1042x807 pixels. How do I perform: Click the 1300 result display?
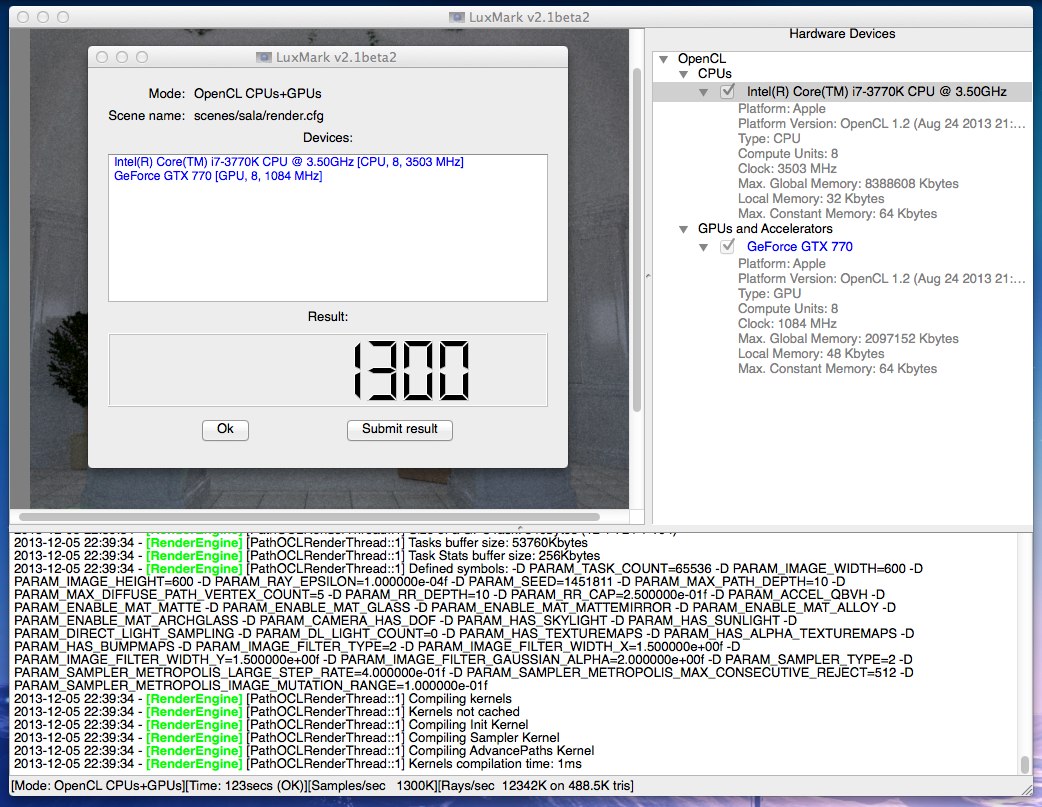[x=328, y=370]
